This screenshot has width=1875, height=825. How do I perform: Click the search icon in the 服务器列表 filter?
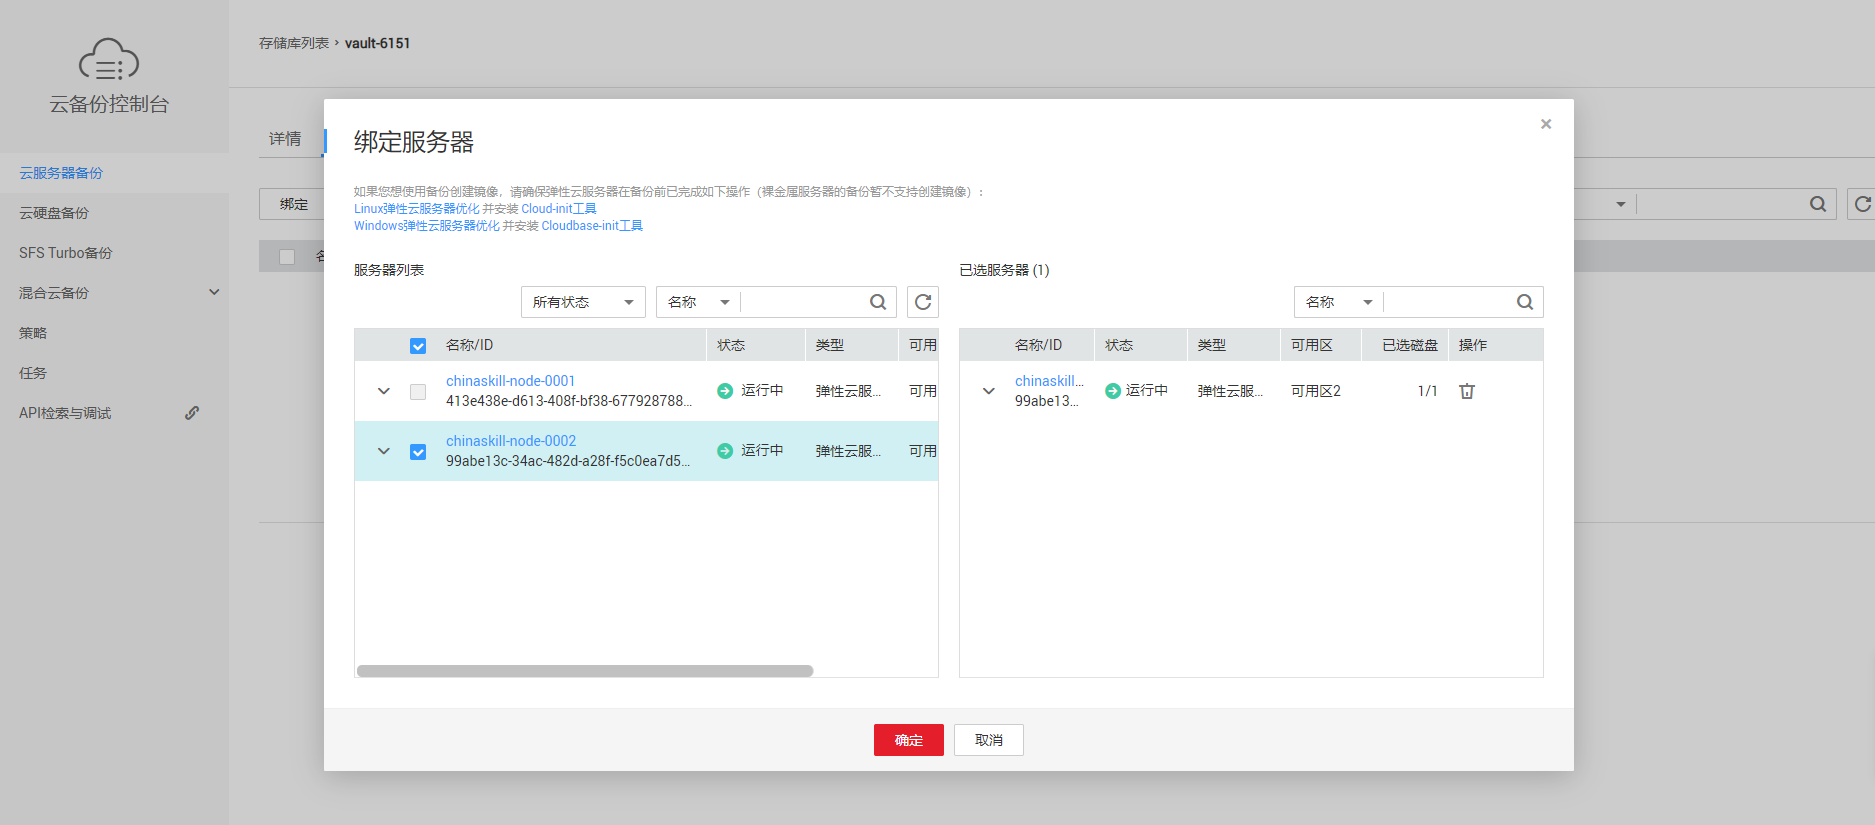click(878, 302)
